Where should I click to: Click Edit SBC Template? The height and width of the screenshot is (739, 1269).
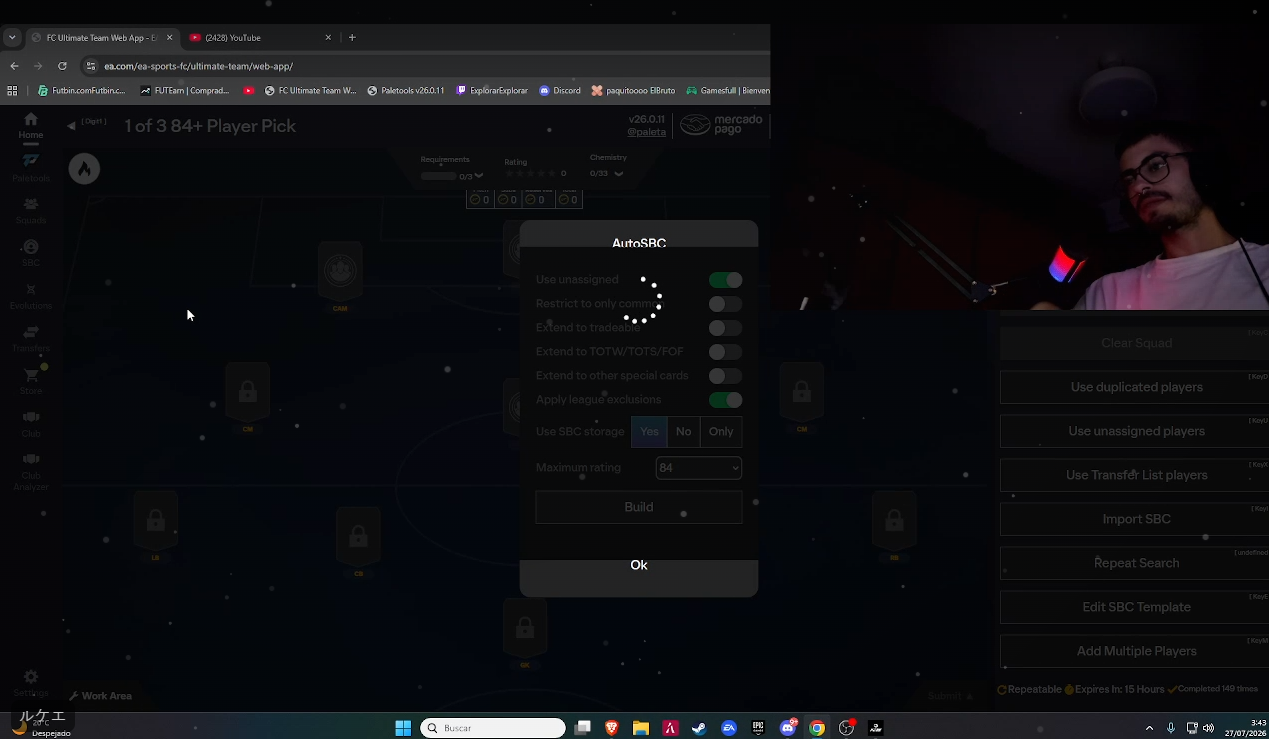tap(1137, 607)
